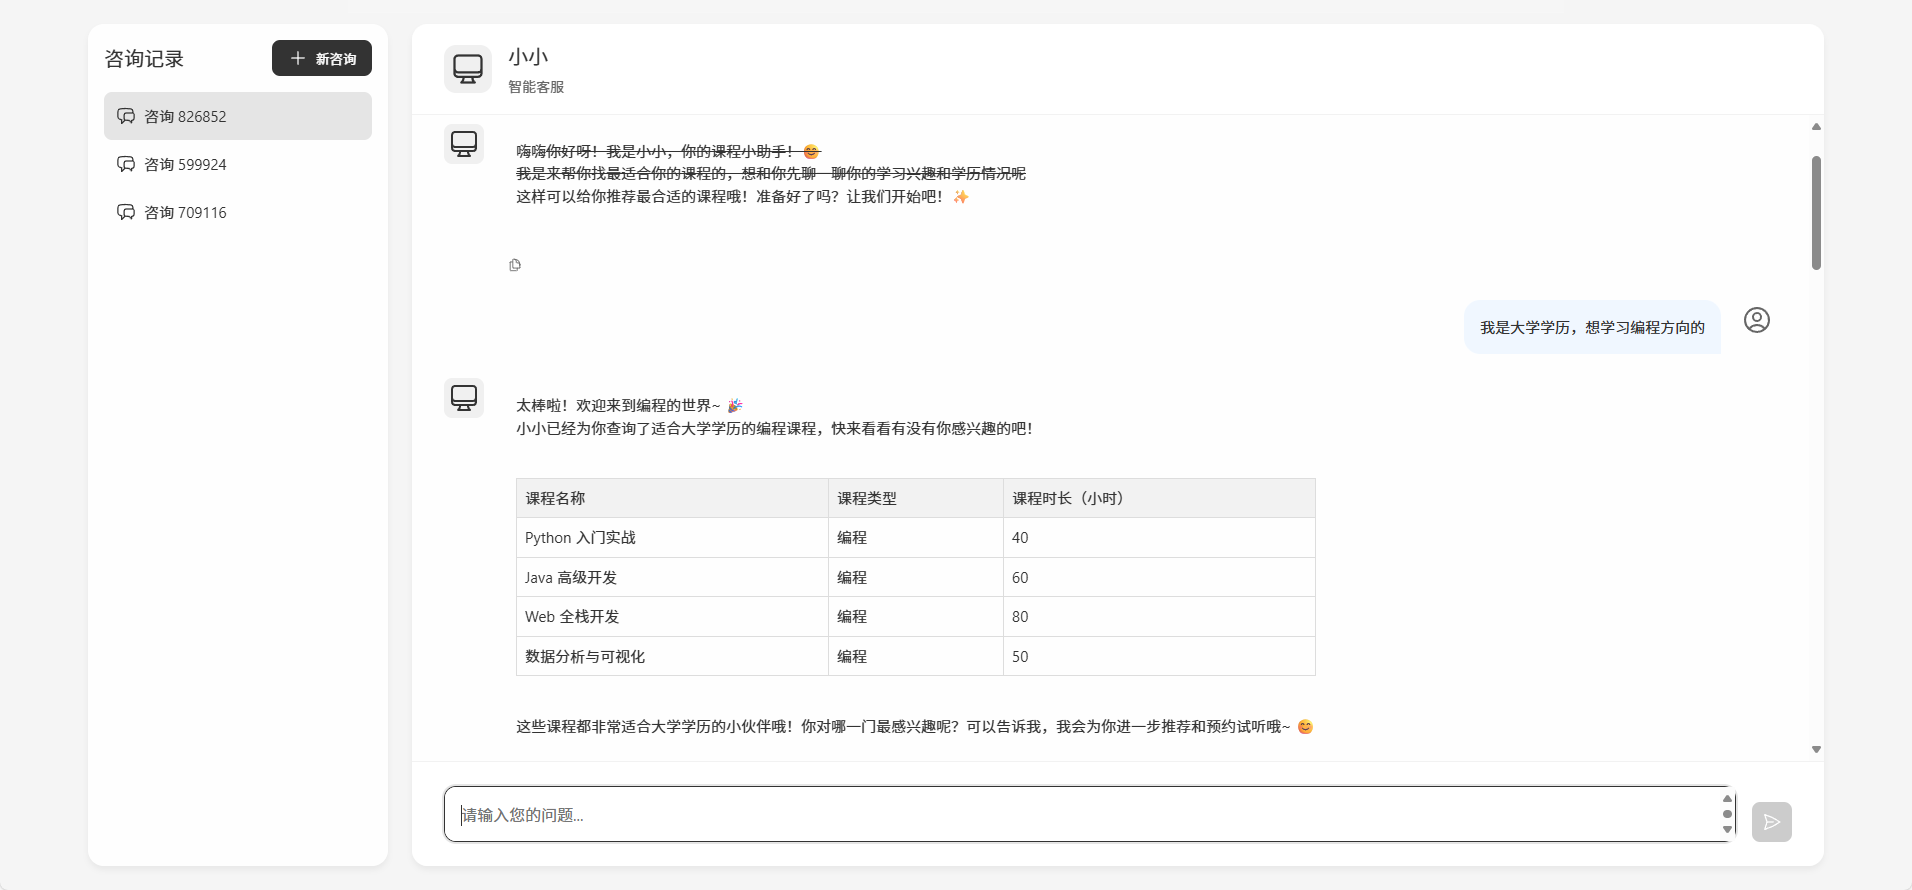Copy the first greeting message
Screen dimensions: 1912x890
pos(515,265)
